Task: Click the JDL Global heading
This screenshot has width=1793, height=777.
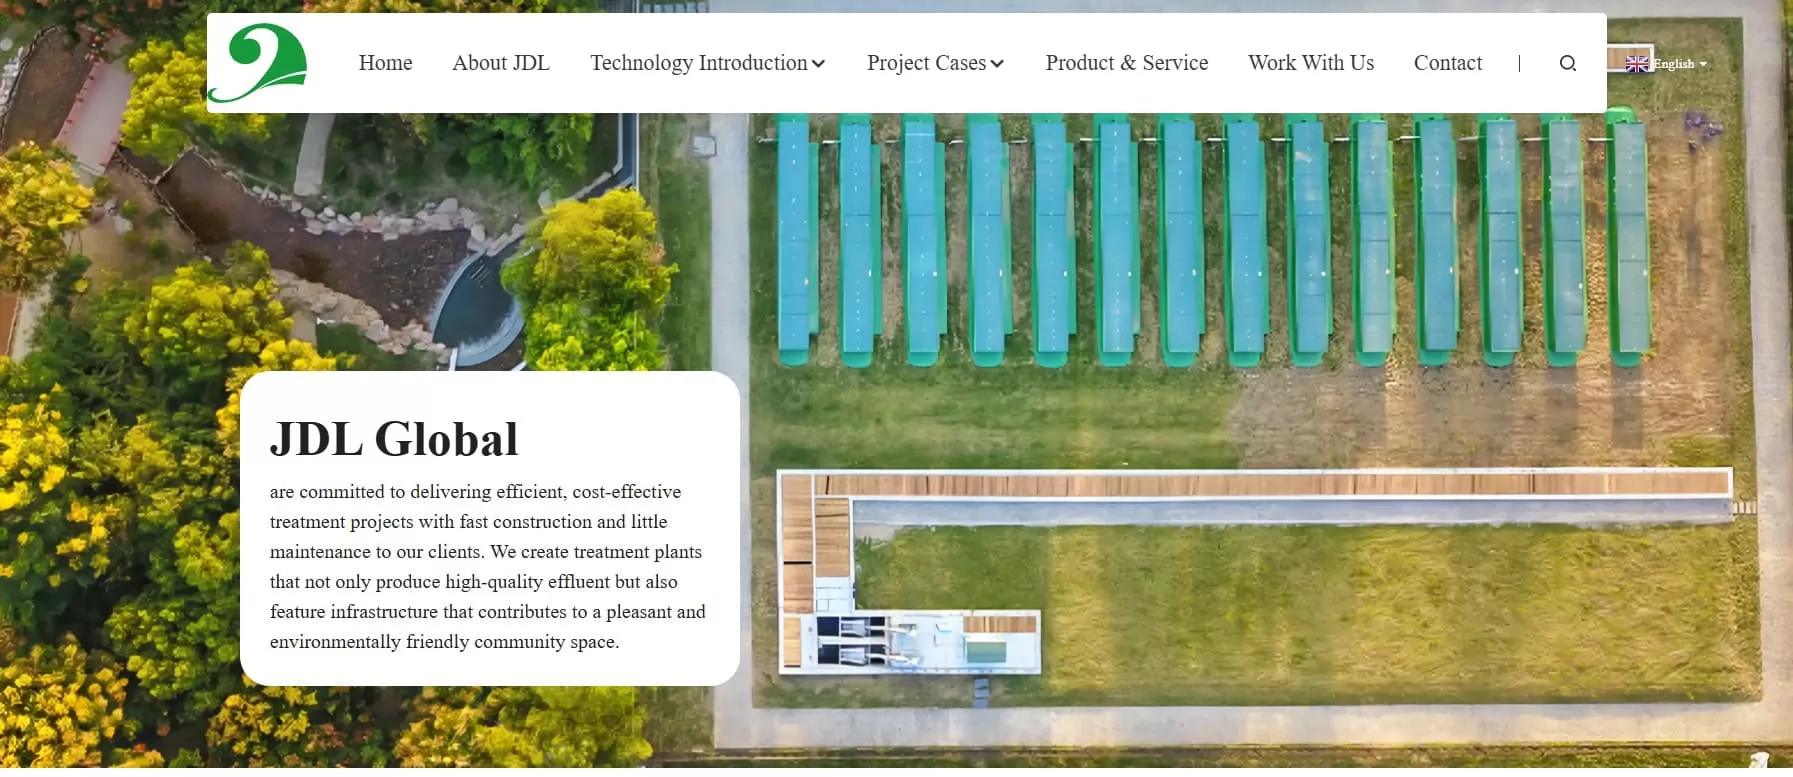Action: tap(394, 439)
